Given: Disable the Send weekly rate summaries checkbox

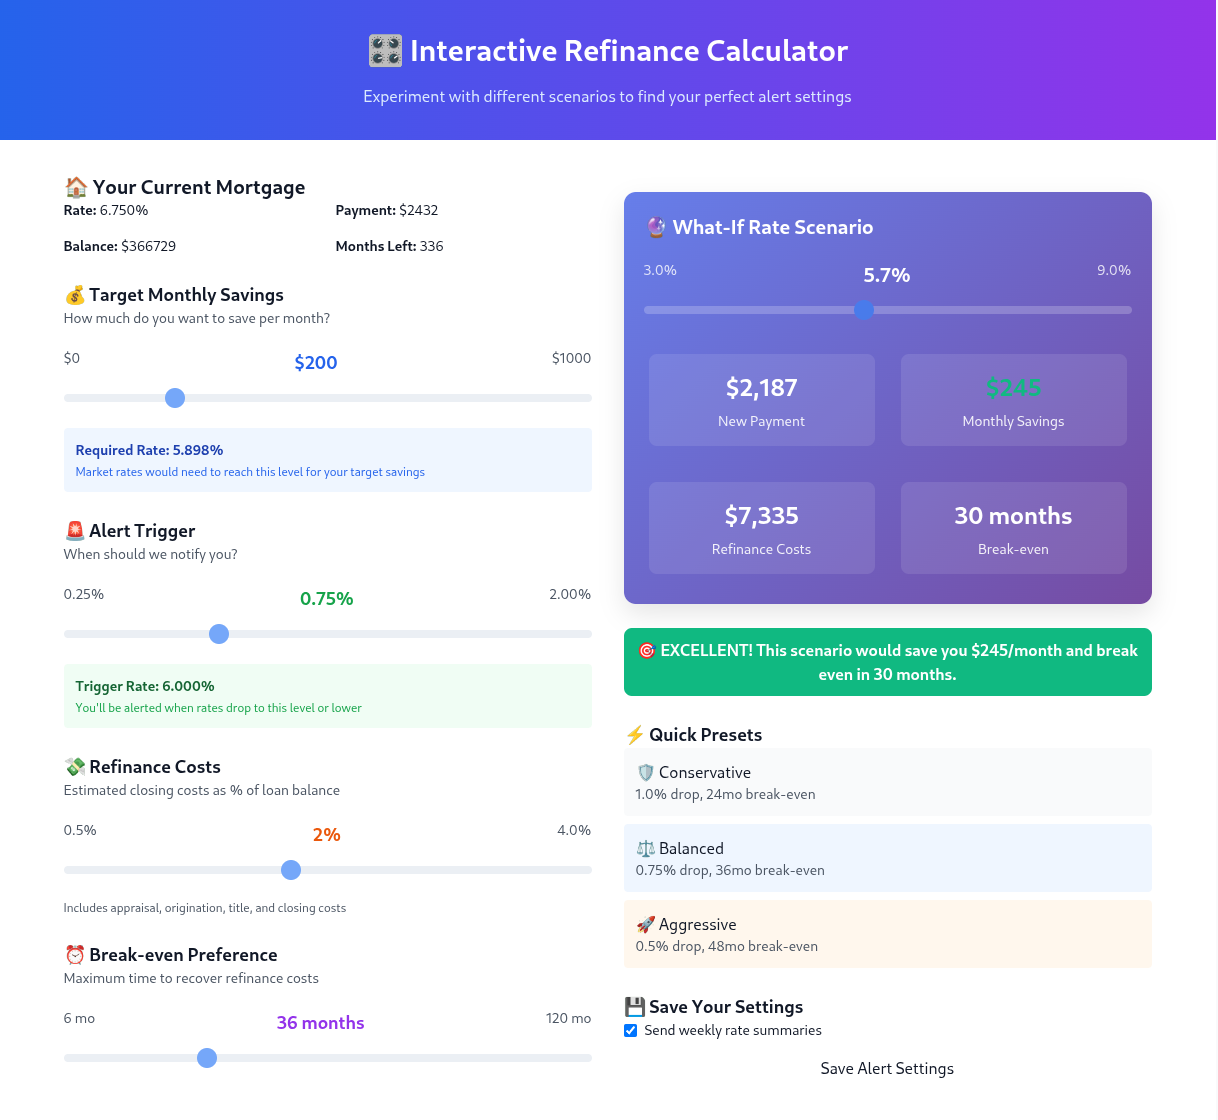Looking at the screenshot, I should point(630,1030).
